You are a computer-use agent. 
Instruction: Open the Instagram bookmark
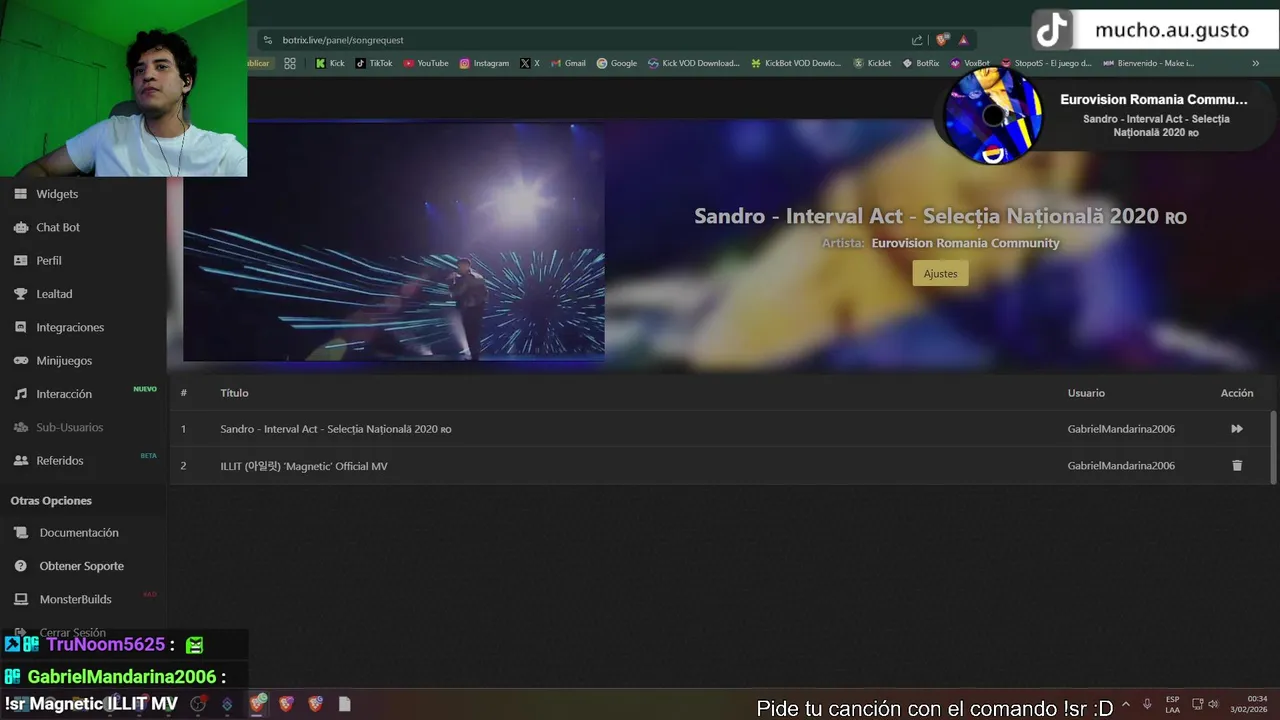pos(484,63)
